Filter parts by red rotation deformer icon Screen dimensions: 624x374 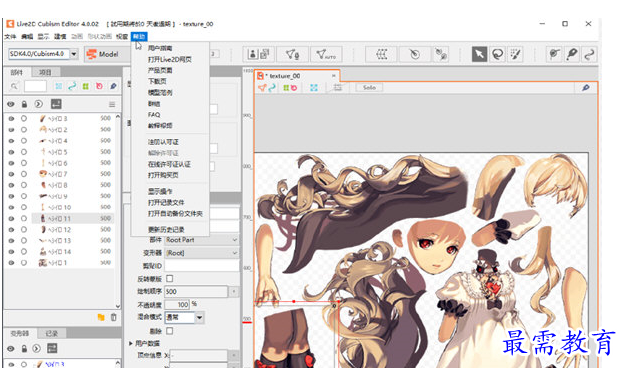tap(99, 86)
